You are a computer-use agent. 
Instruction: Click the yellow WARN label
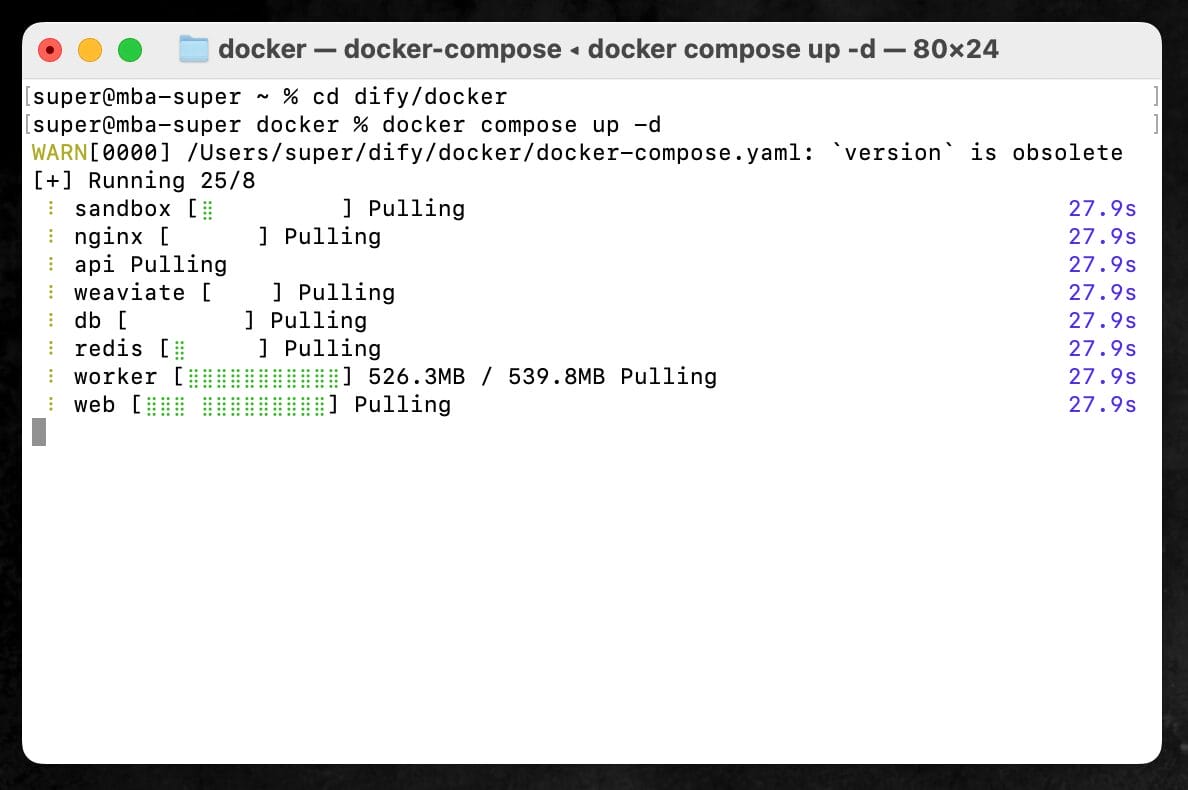(x=59, y=153)
